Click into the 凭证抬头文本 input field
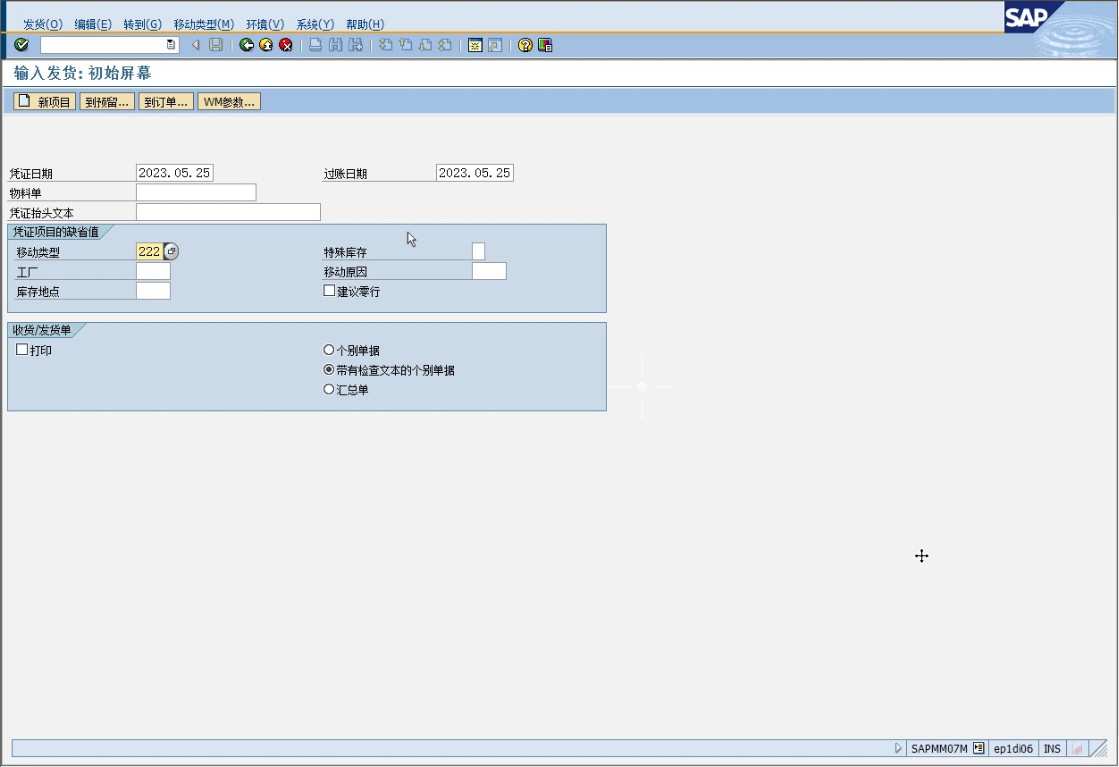The width and height of the screenshot is (1119, 767). click(x=228, y=212)
